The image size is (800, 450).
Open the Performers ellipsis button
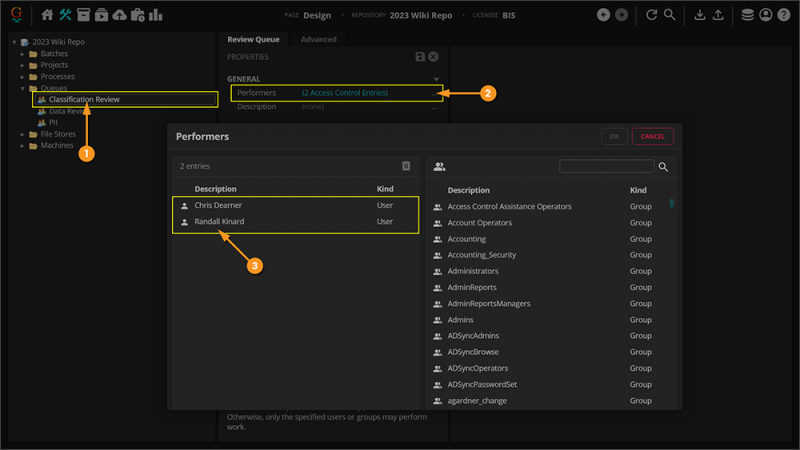click(435, 93)
